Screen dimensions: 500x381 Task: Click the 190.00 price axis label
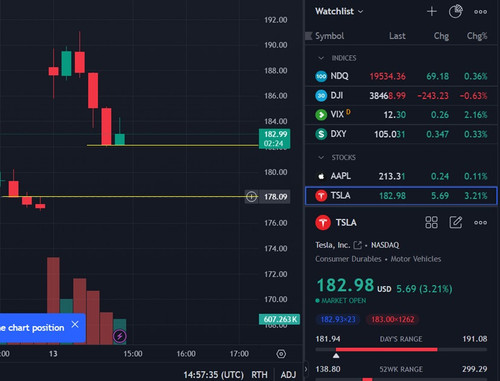276,45
